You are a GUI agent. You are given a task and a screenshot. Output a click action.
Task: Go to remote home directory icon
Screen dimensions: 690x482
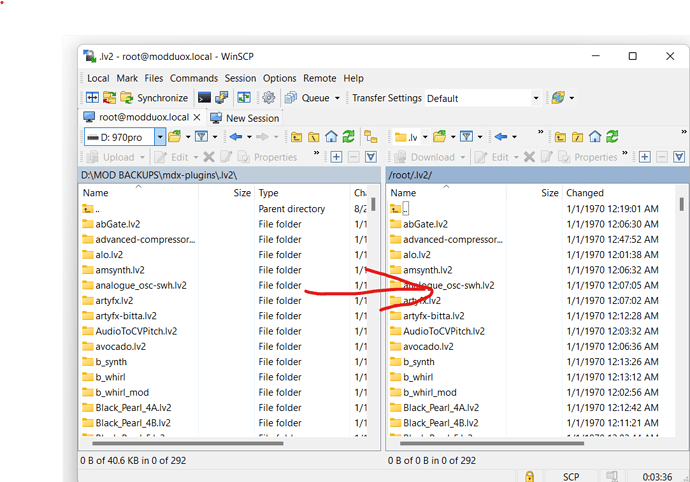pos(595,137)
